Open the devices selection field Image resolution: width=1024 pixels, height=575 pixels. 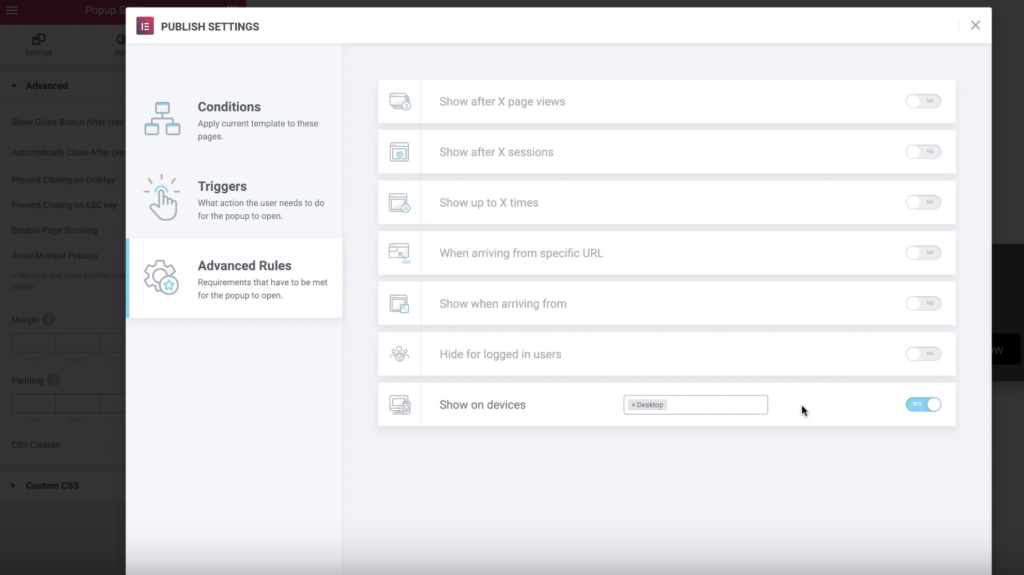[715, 405]
